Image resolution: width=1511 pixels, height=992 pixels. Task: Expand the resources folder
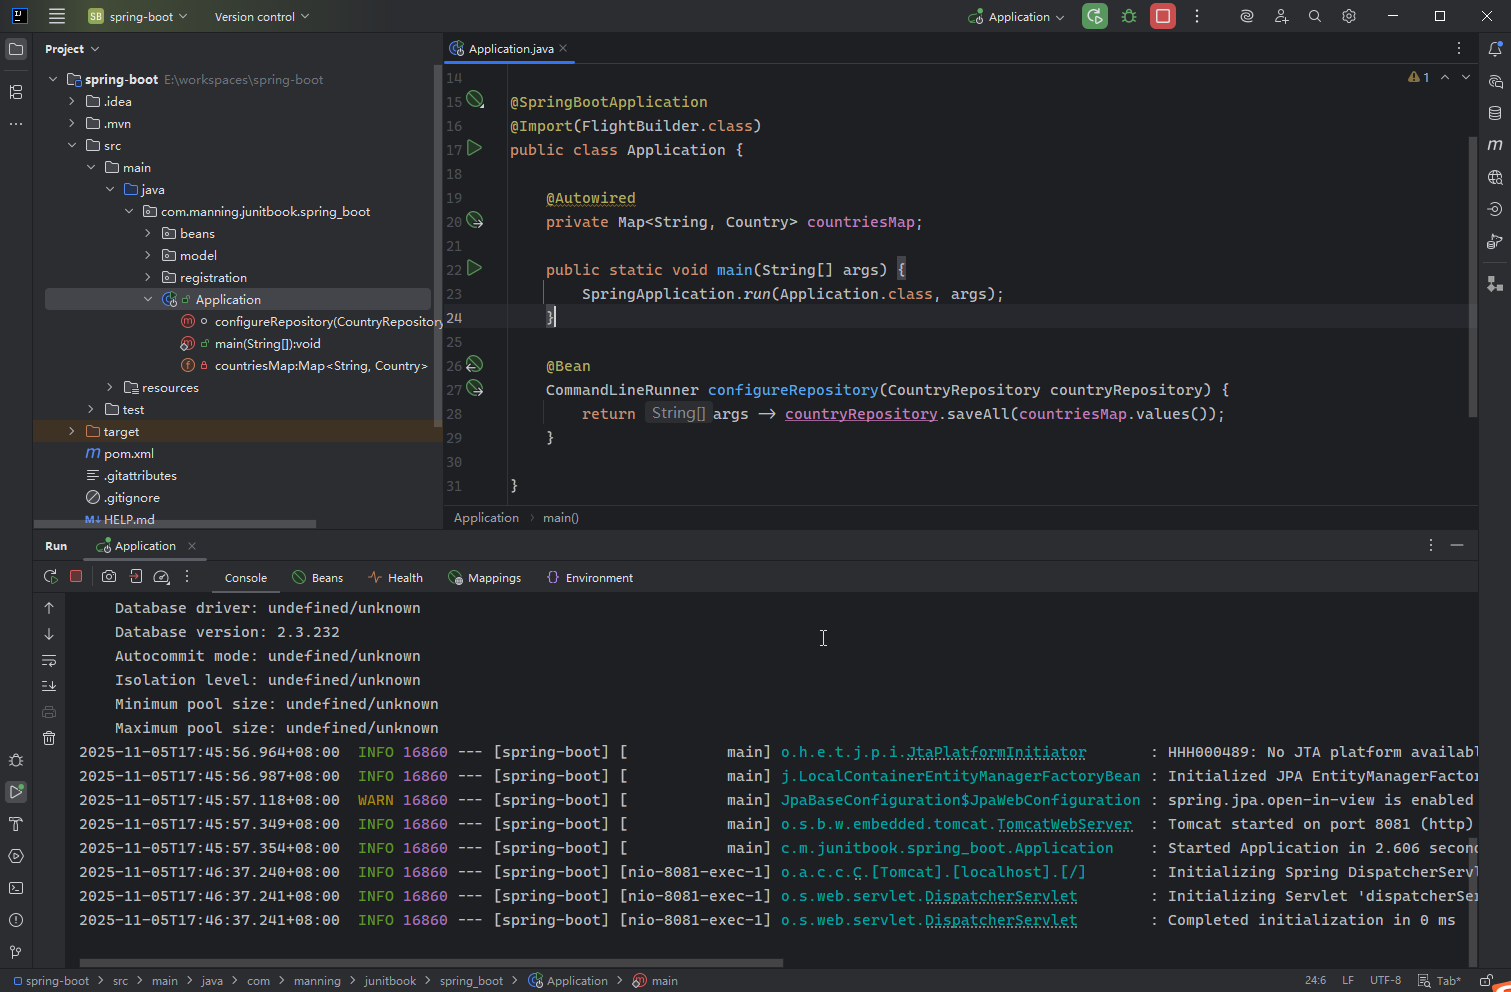tap(110, 388)
